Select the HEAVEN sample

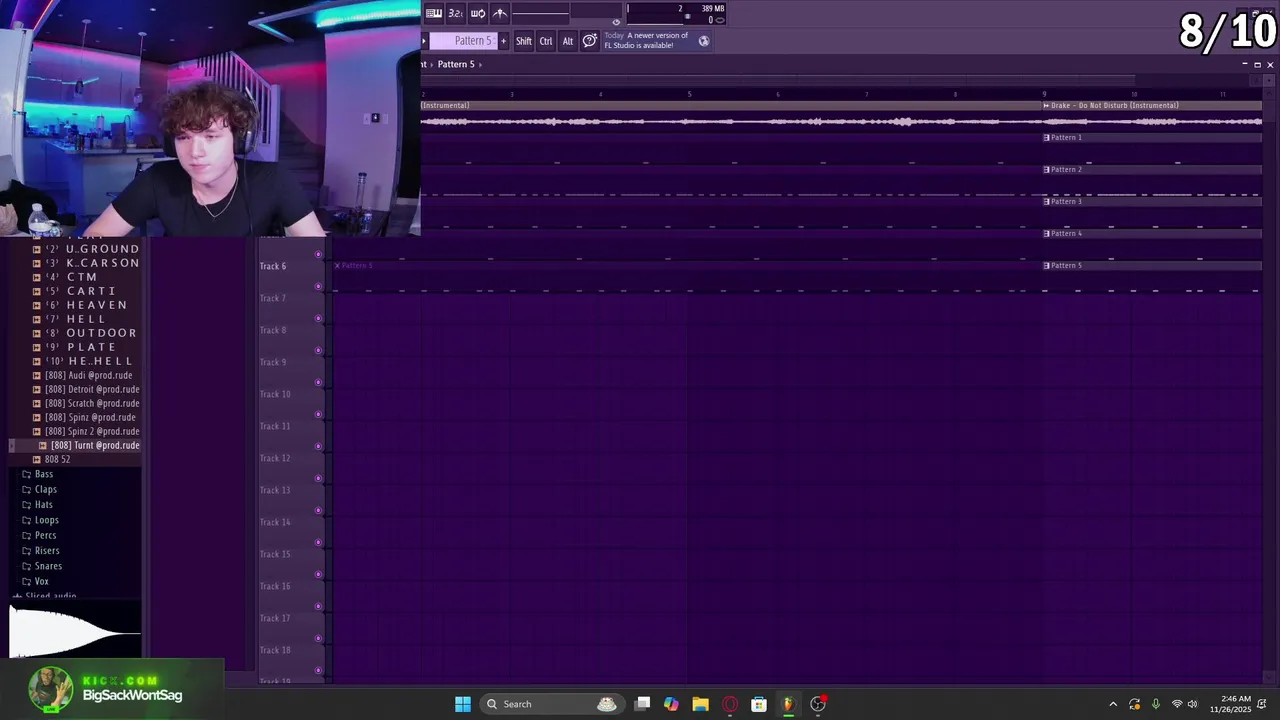click(81, 305)
